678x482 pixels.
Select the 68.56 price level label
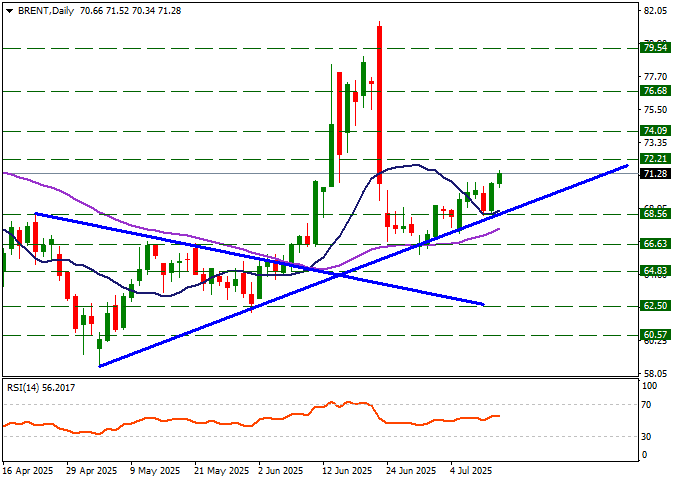click(x=656, y=214)
